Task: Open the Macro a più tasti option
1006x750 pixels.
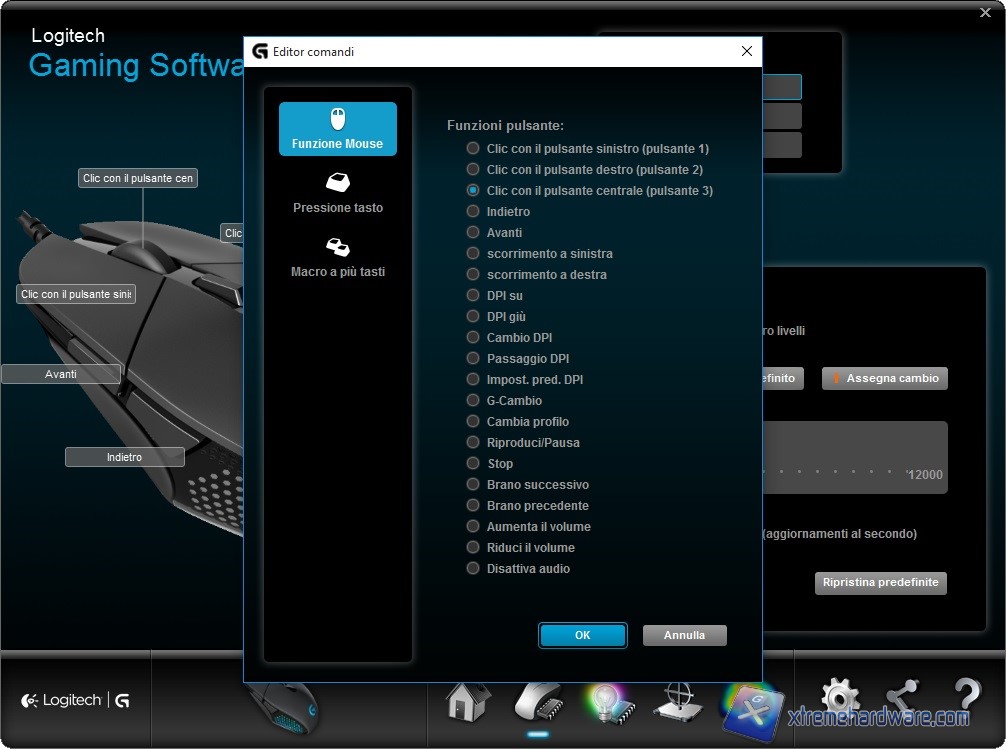Action: (x=337, y=257)
